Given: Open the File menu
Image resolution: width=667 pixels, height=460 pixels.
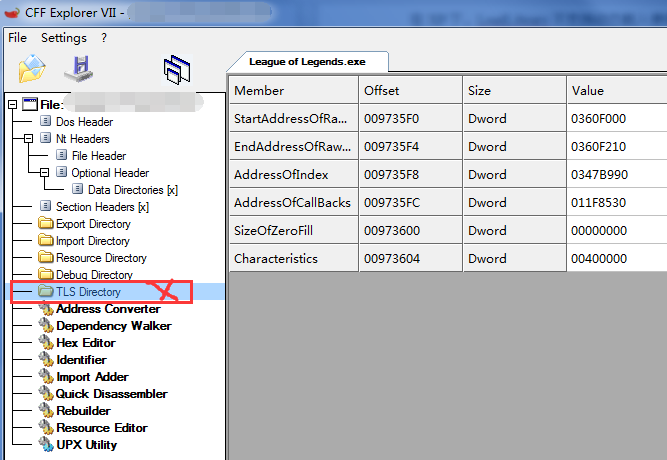Looking at the screenshot, I should (x=17, y=38).
